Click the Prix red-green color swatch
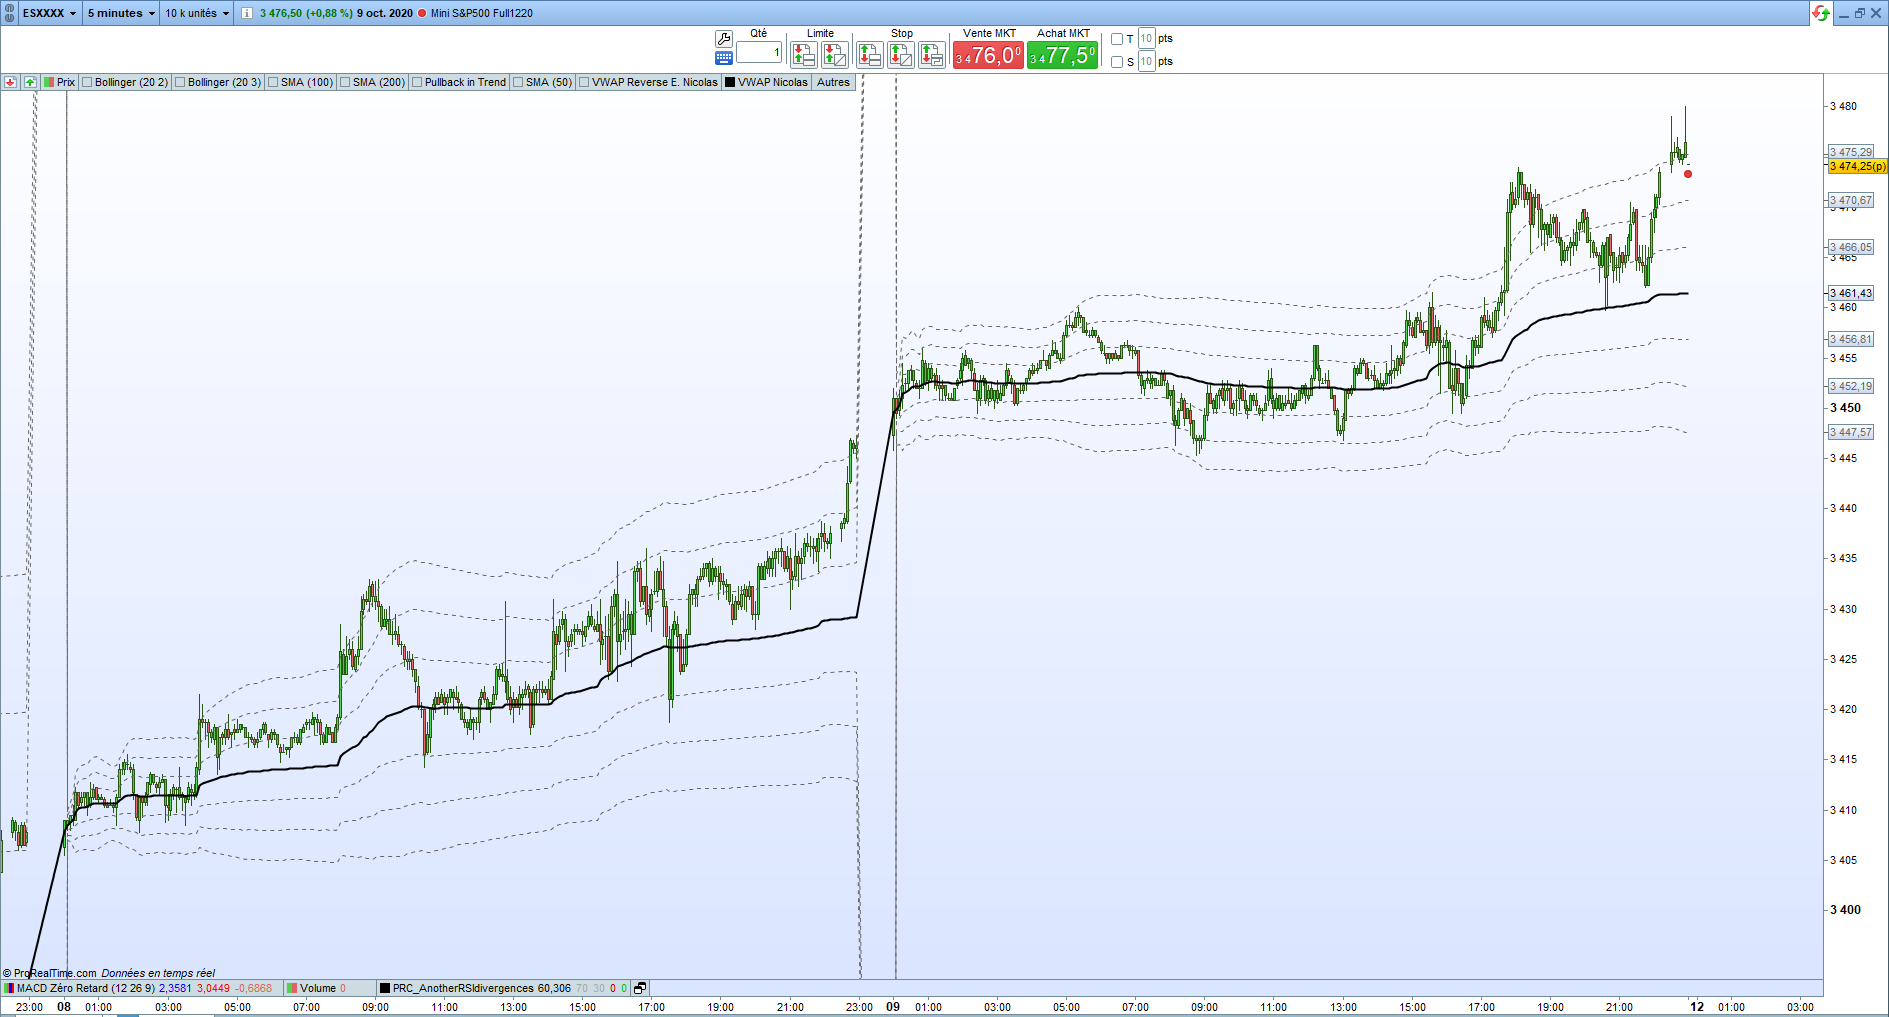1889x1017 pixels. tap(49, 82)
